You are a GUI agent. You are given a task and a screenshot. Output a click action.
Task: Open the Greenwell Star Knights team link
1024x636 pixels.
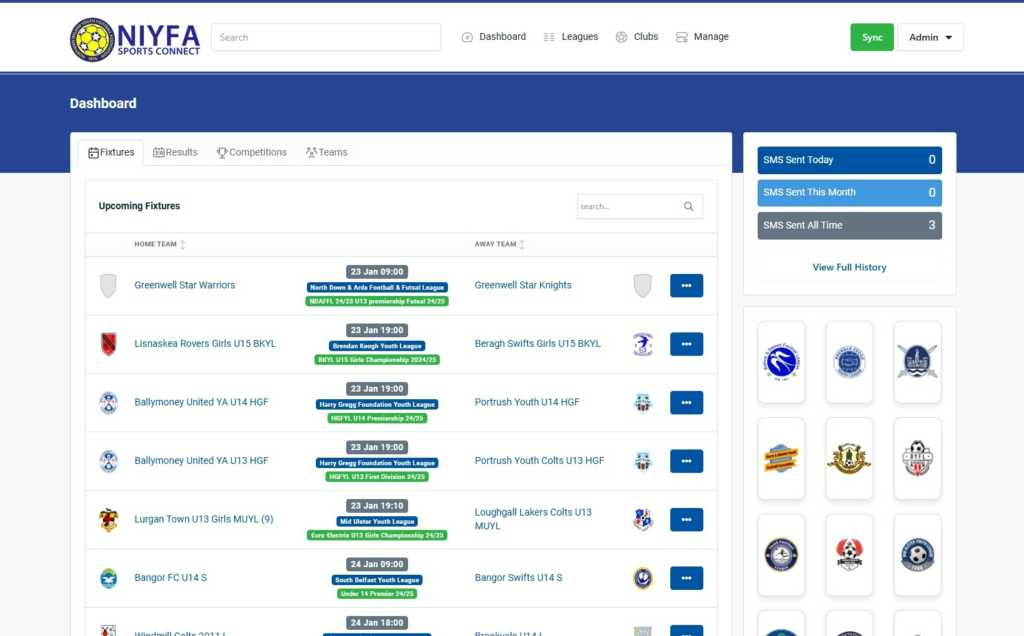(x=523, y=285)
